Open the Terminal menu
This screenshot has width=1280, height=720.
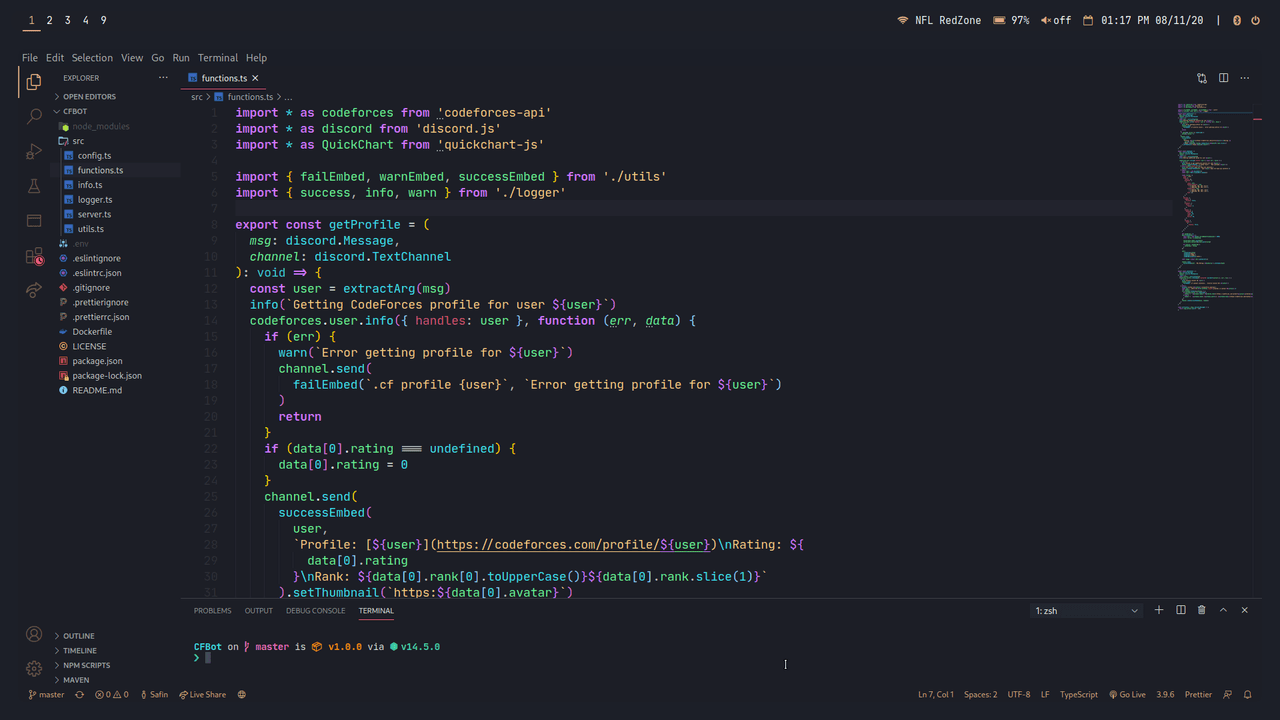[218, 58]
